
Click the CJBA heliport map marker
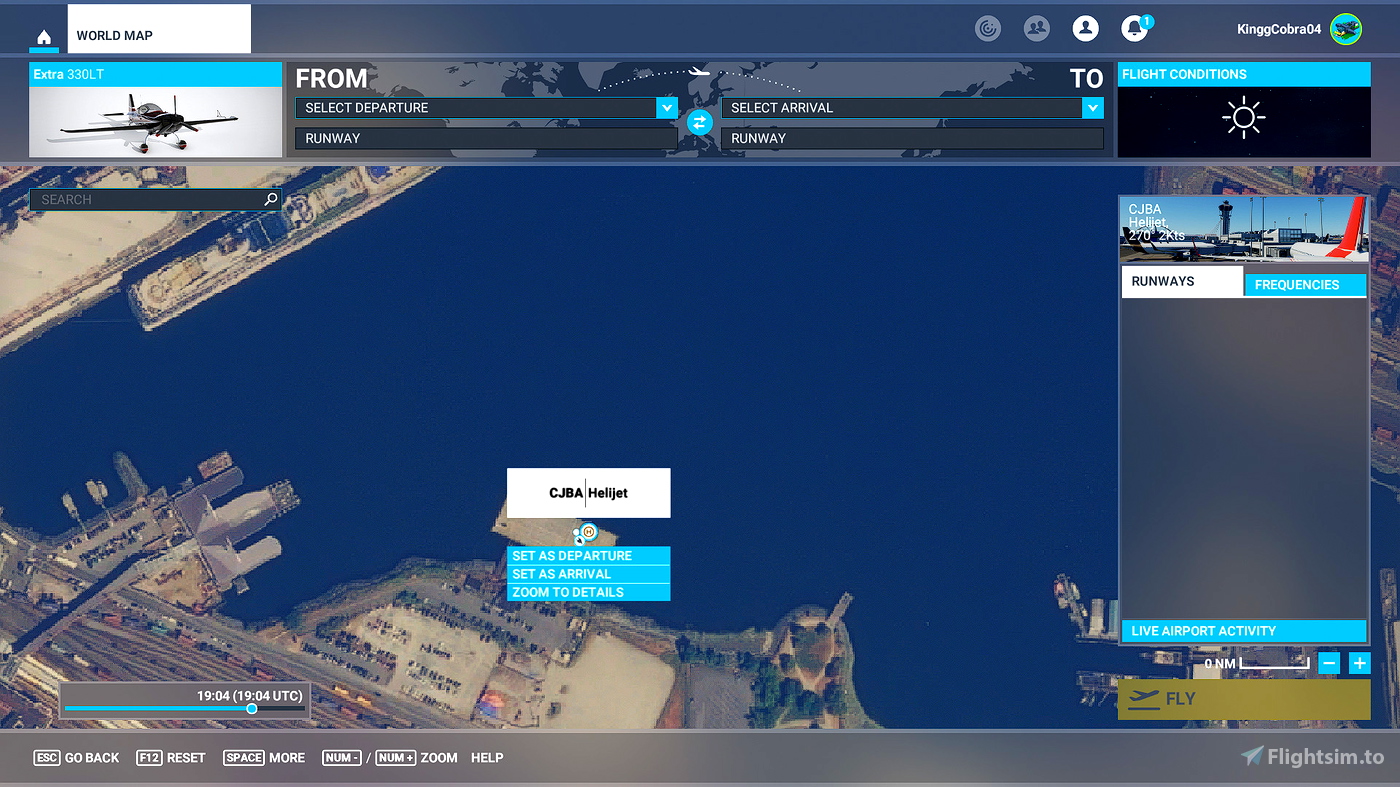coord(588,531)
